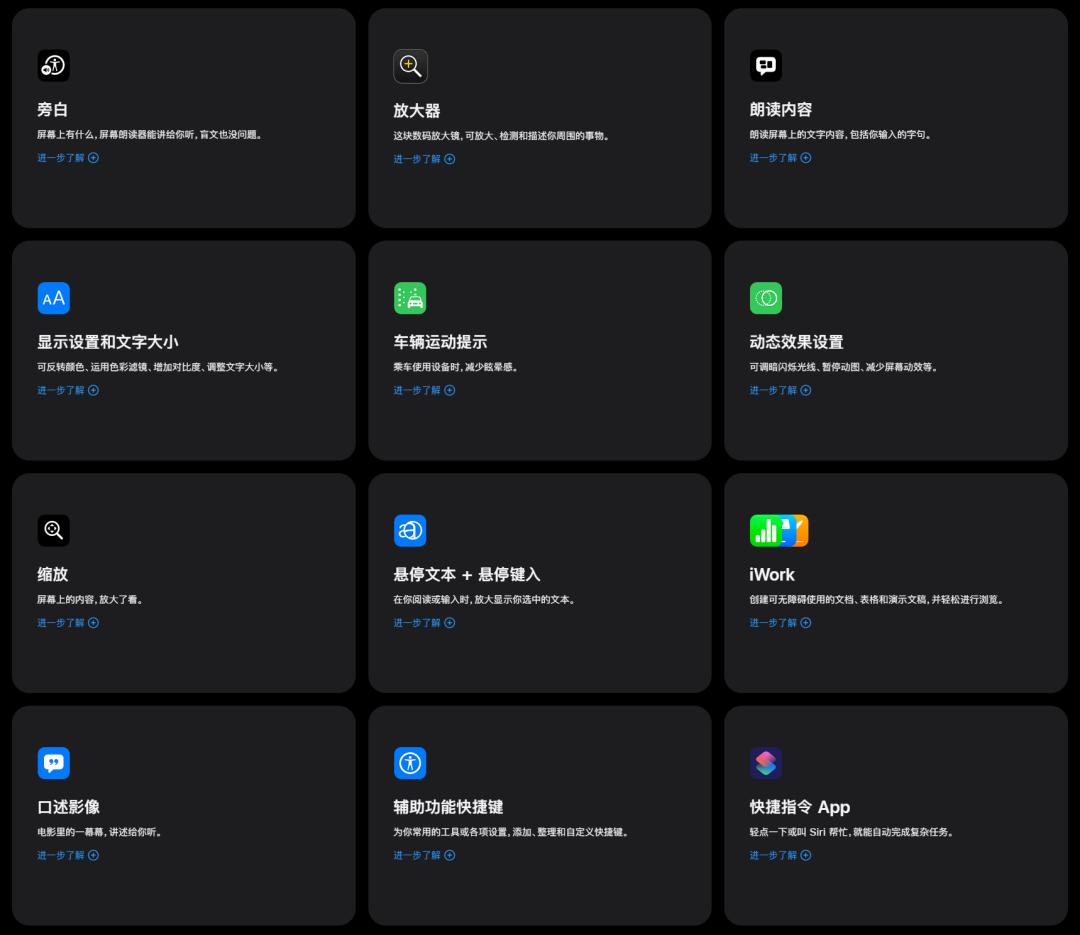This screenshot has height=935, width=1080.
Task: Select the 动态效果设置 card heading
Action: [x=796, y=342]
